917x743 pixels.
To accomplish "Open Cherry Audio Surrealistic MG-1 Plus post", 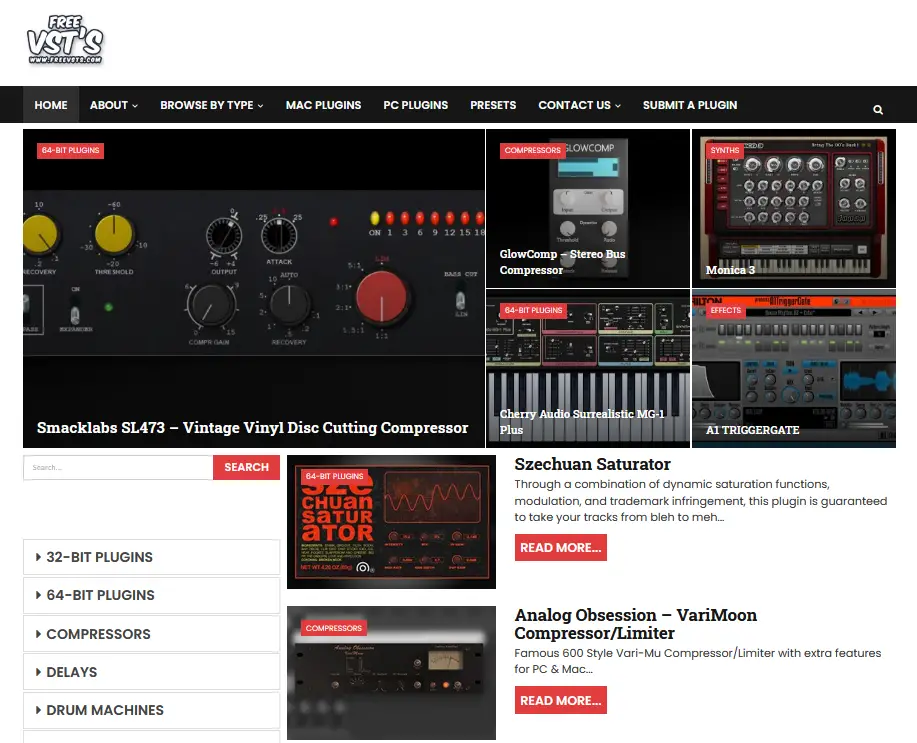I will [582, 421].
